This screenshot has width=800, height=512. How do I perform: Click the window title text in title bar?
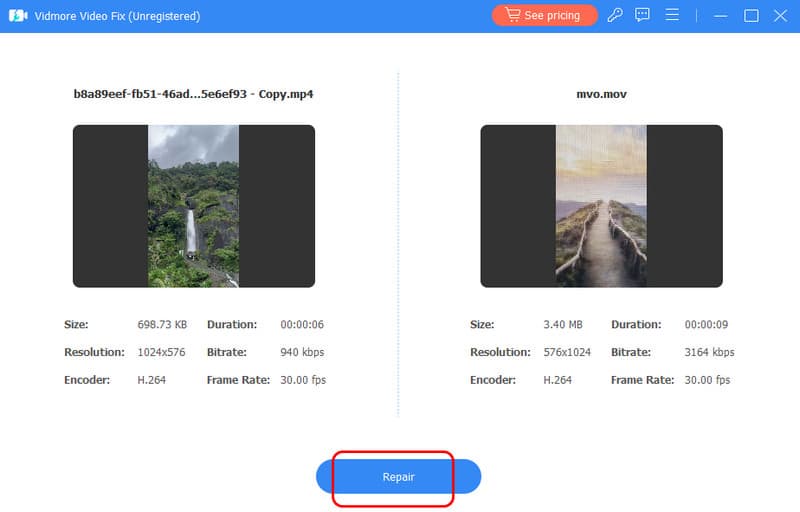click(118, 16)
